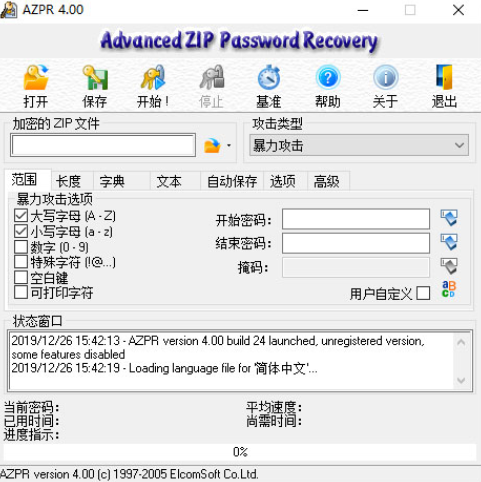The height and width of the screenshot is (482, 481).
Task: Open the 帮助 help icon
Action: pyautogui.click(x=328, y=78)
